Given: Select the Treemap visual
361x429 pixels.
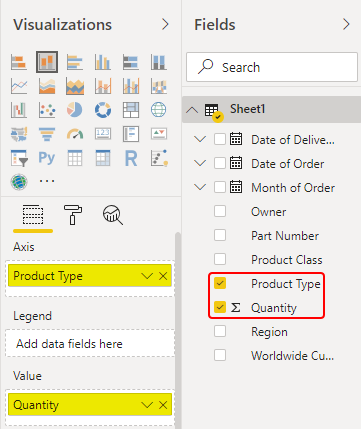Looking at the screenshot, I should pos(131,110).
